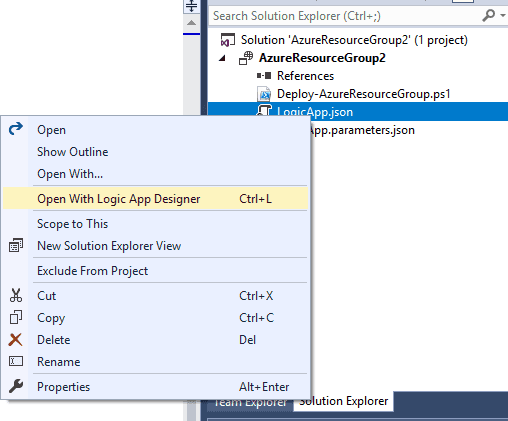Image resolution: width=508 pixels, height=421 pixels.
Task: Click the AzureResourceGroup2 project icon
Action: click(246, 58)
